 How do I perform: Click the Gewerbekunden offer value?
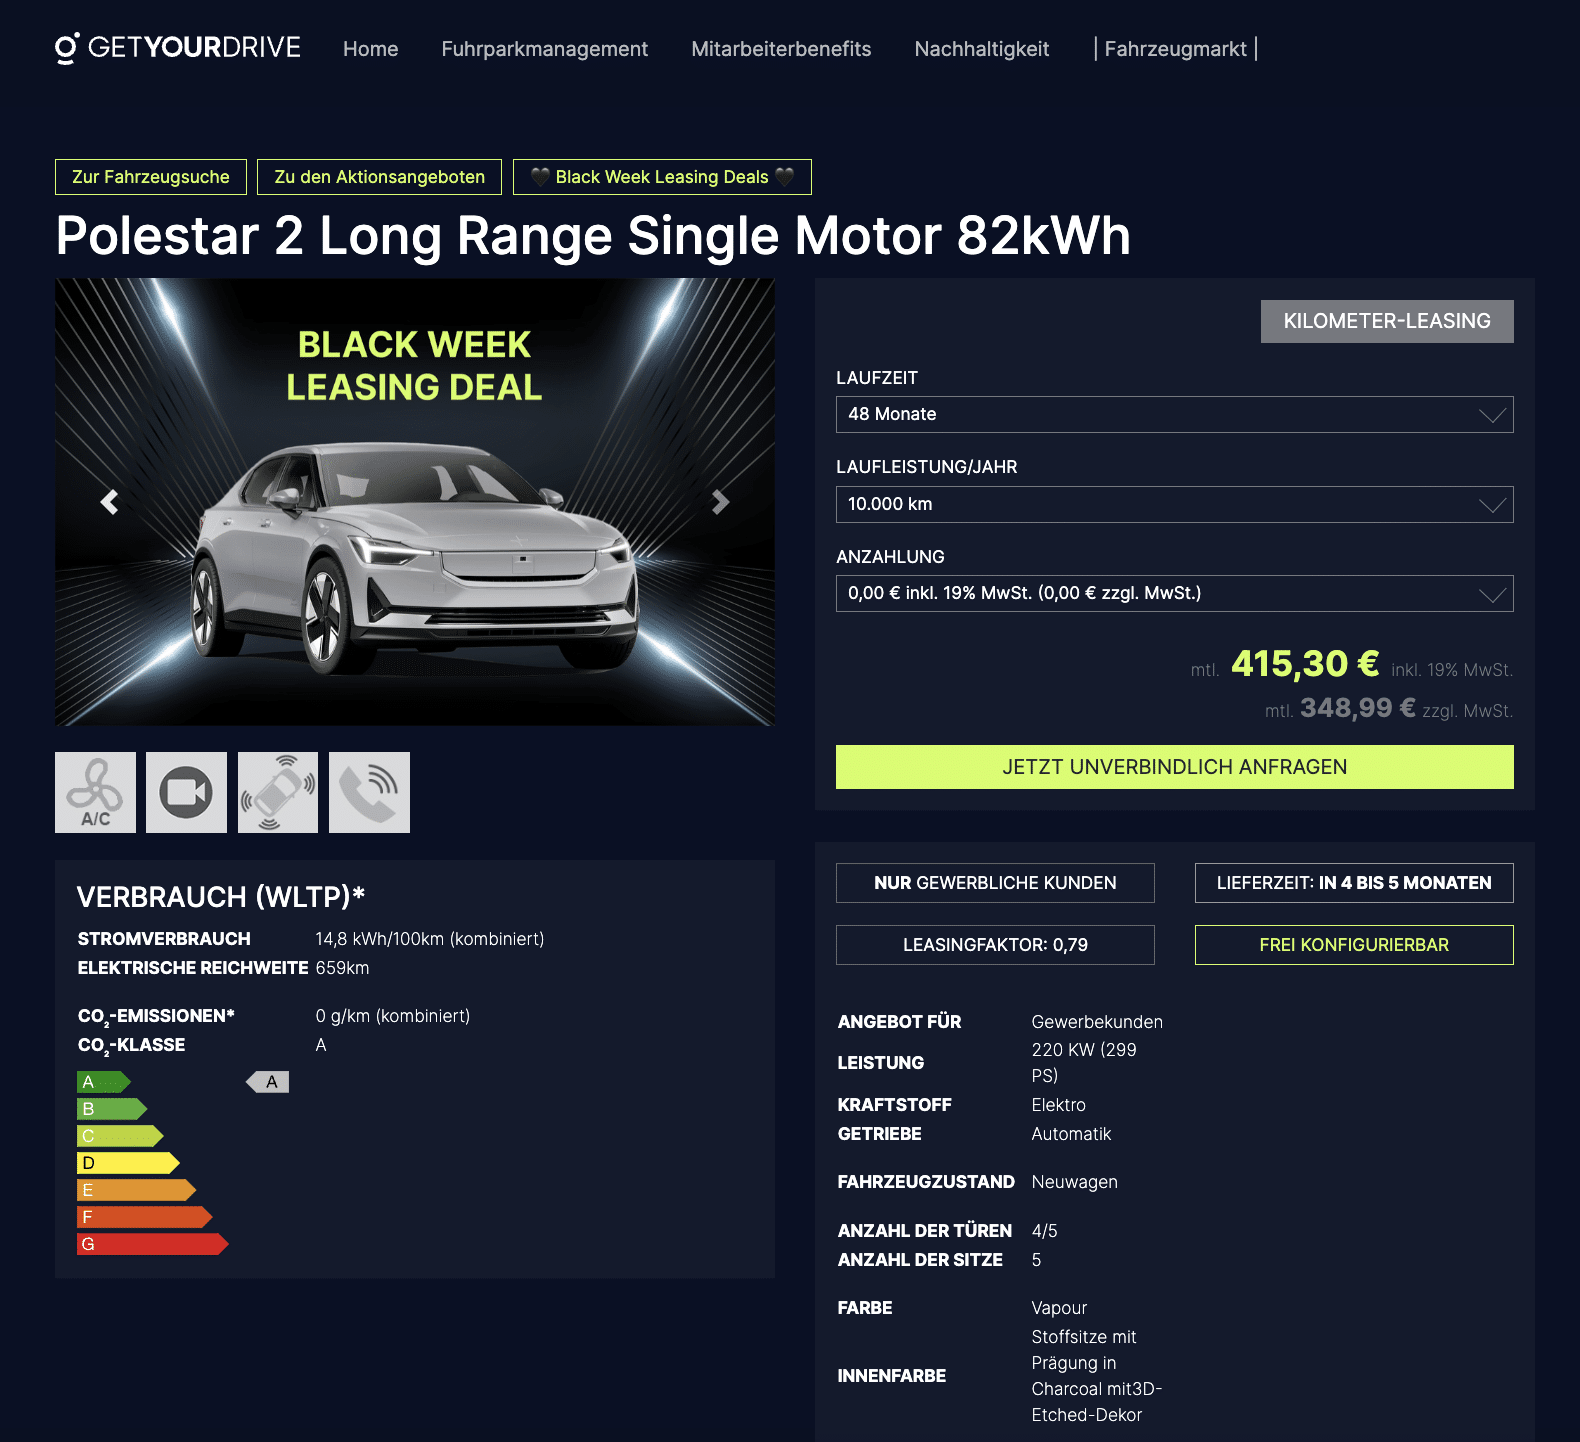click(x=1097, y=1022)
